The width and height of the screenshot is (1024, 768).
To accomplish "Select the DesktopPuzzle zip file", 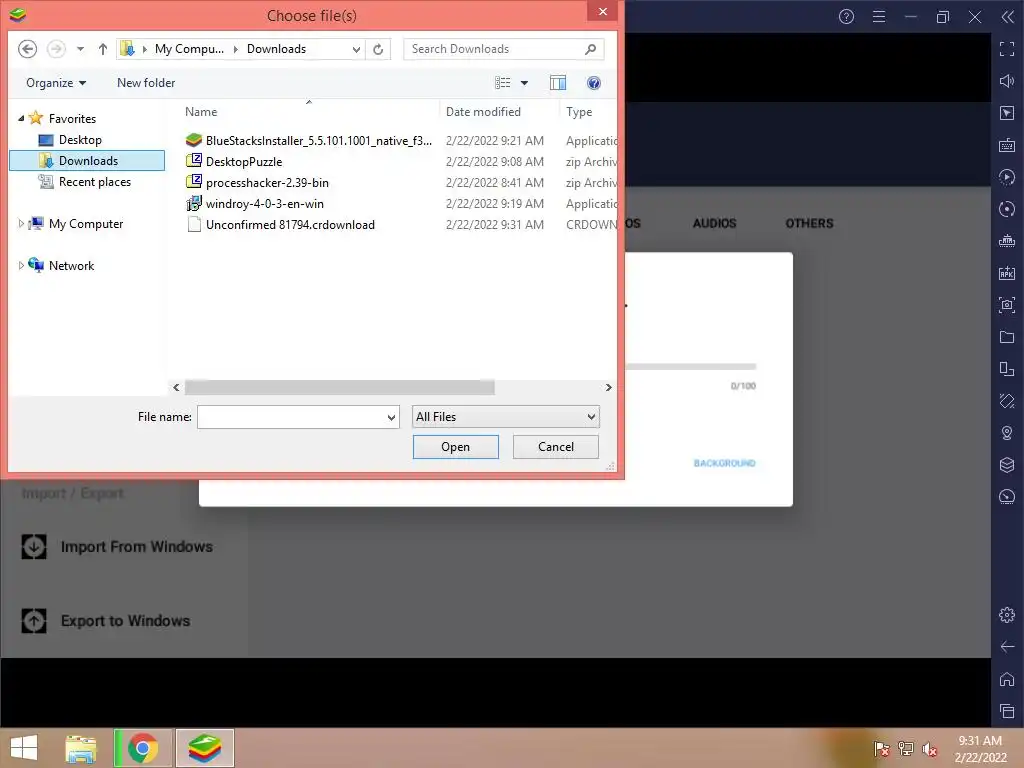I will (x=234, y=161).
